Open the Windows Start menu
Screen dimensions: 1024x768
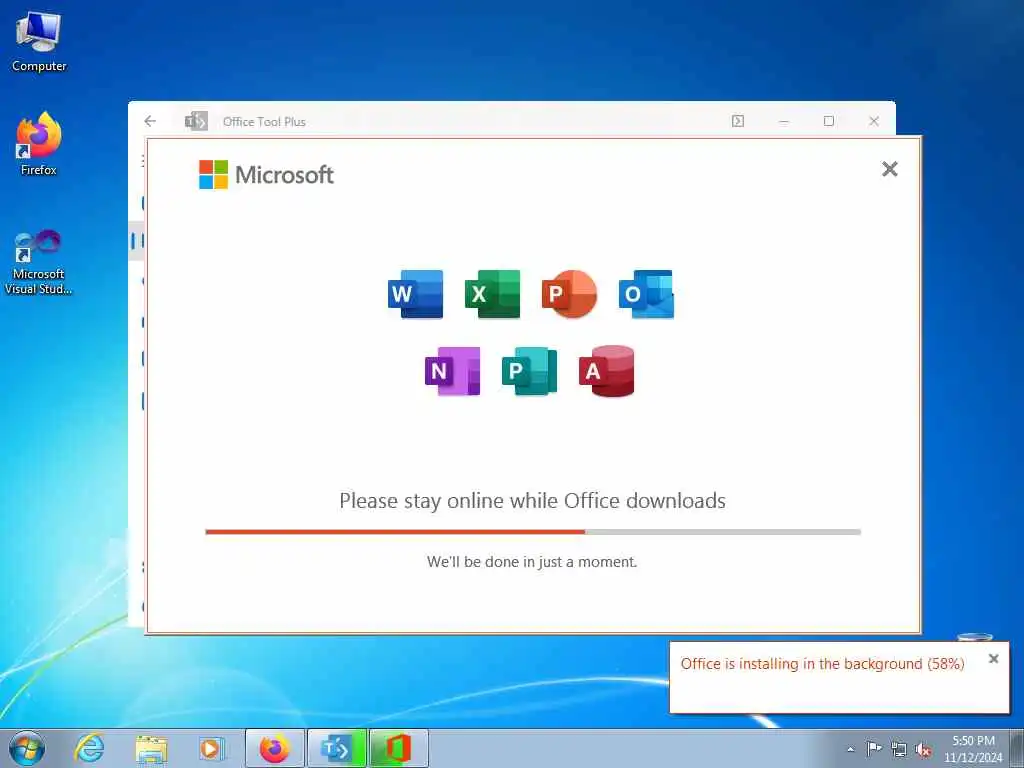pyautogui.click(x=27, y=748)
